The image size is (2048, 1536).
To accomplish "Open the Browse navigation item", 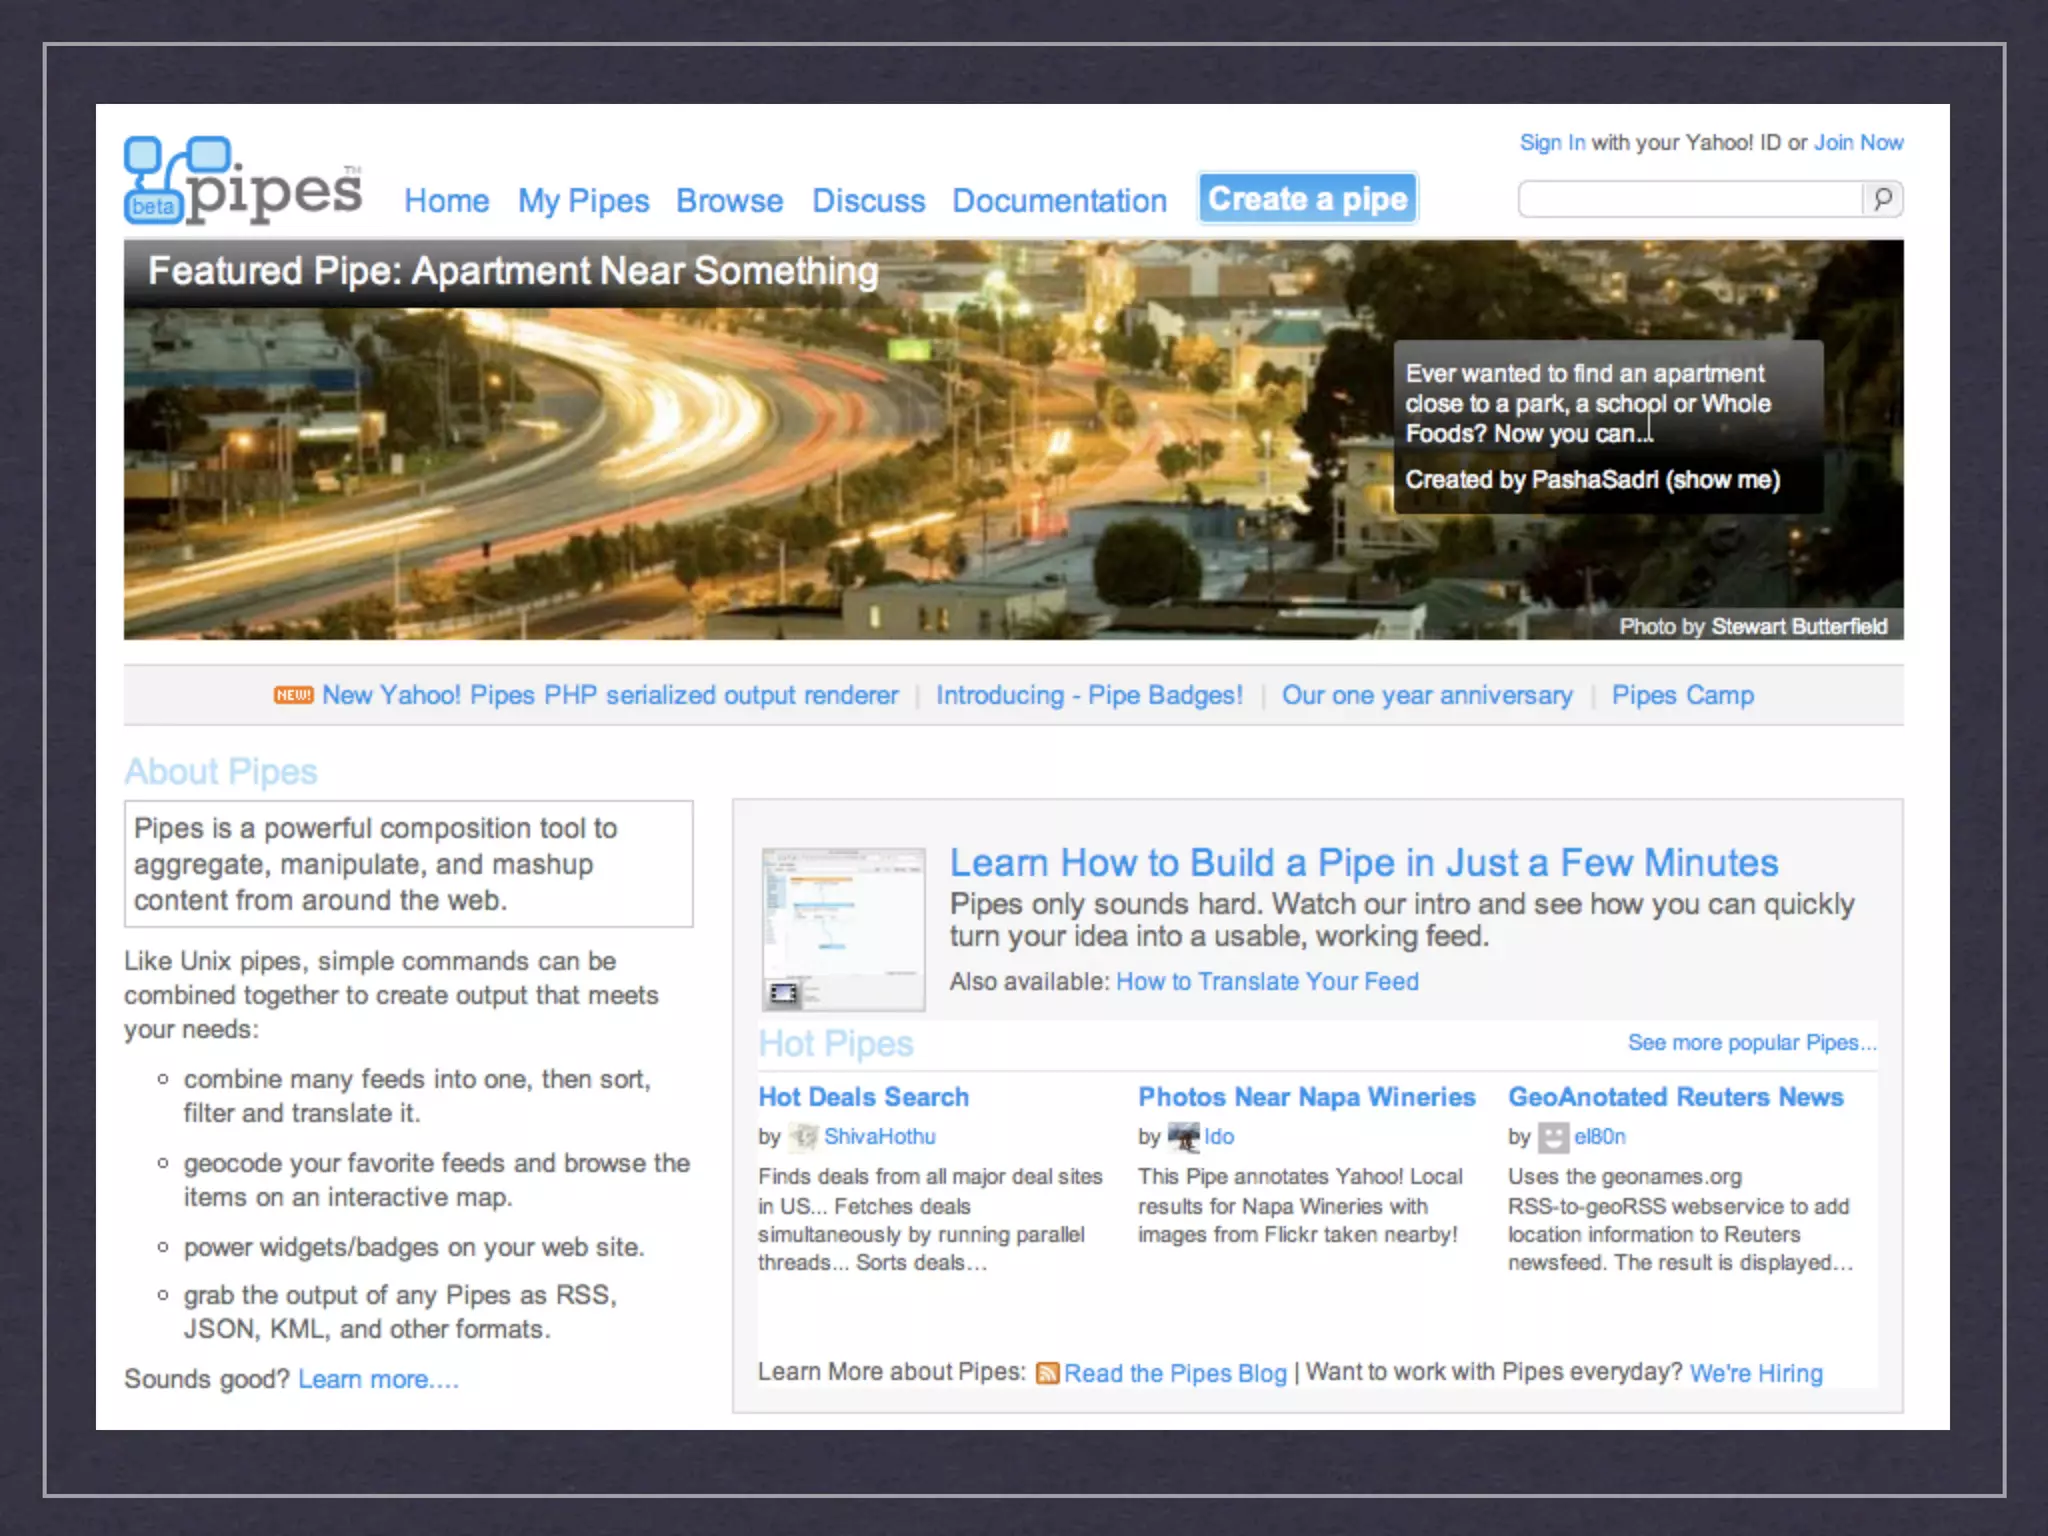I will (729, 201).
